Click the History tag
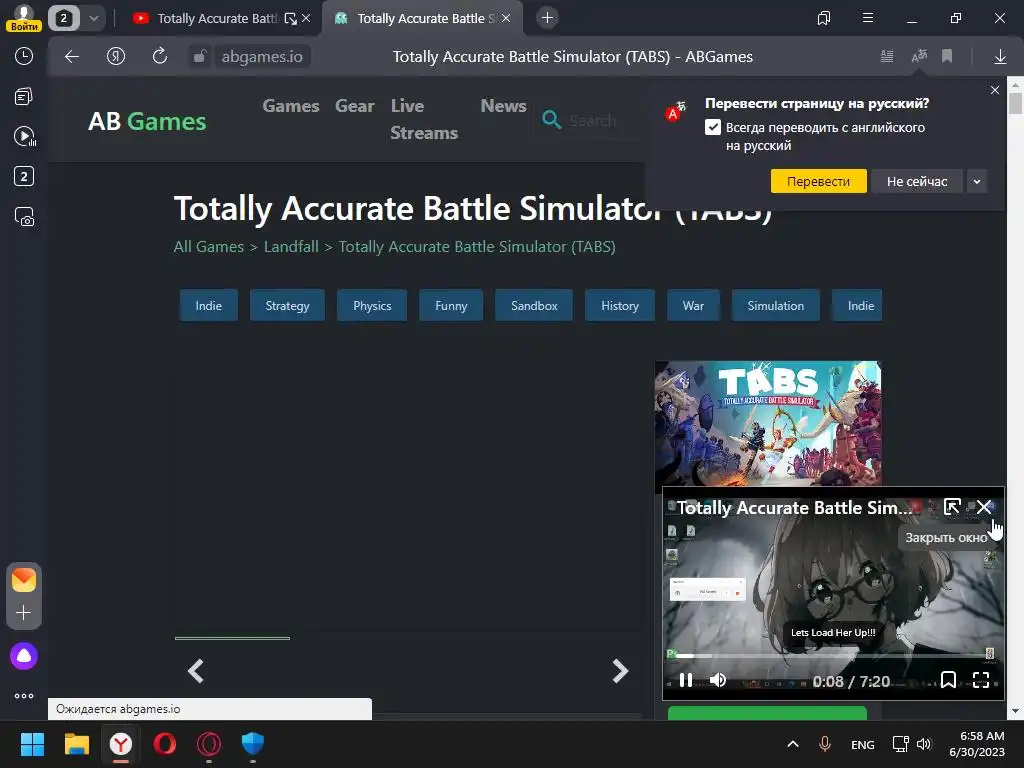 click(x=620, y=306)
